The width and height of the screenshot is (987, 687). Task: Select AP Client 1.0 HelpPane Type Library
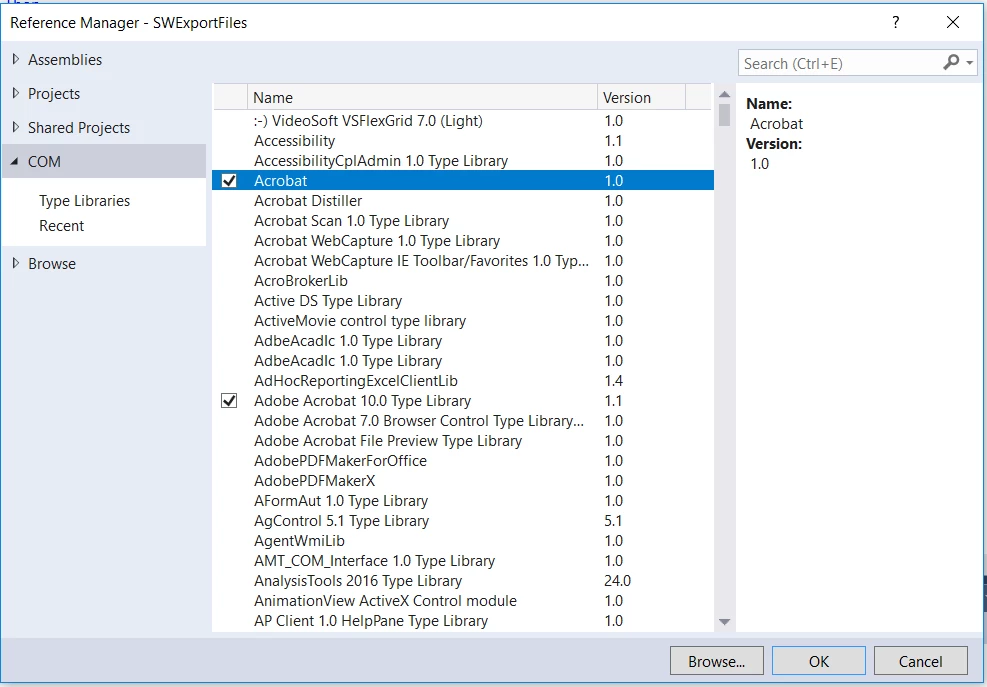tap(463, 620)
